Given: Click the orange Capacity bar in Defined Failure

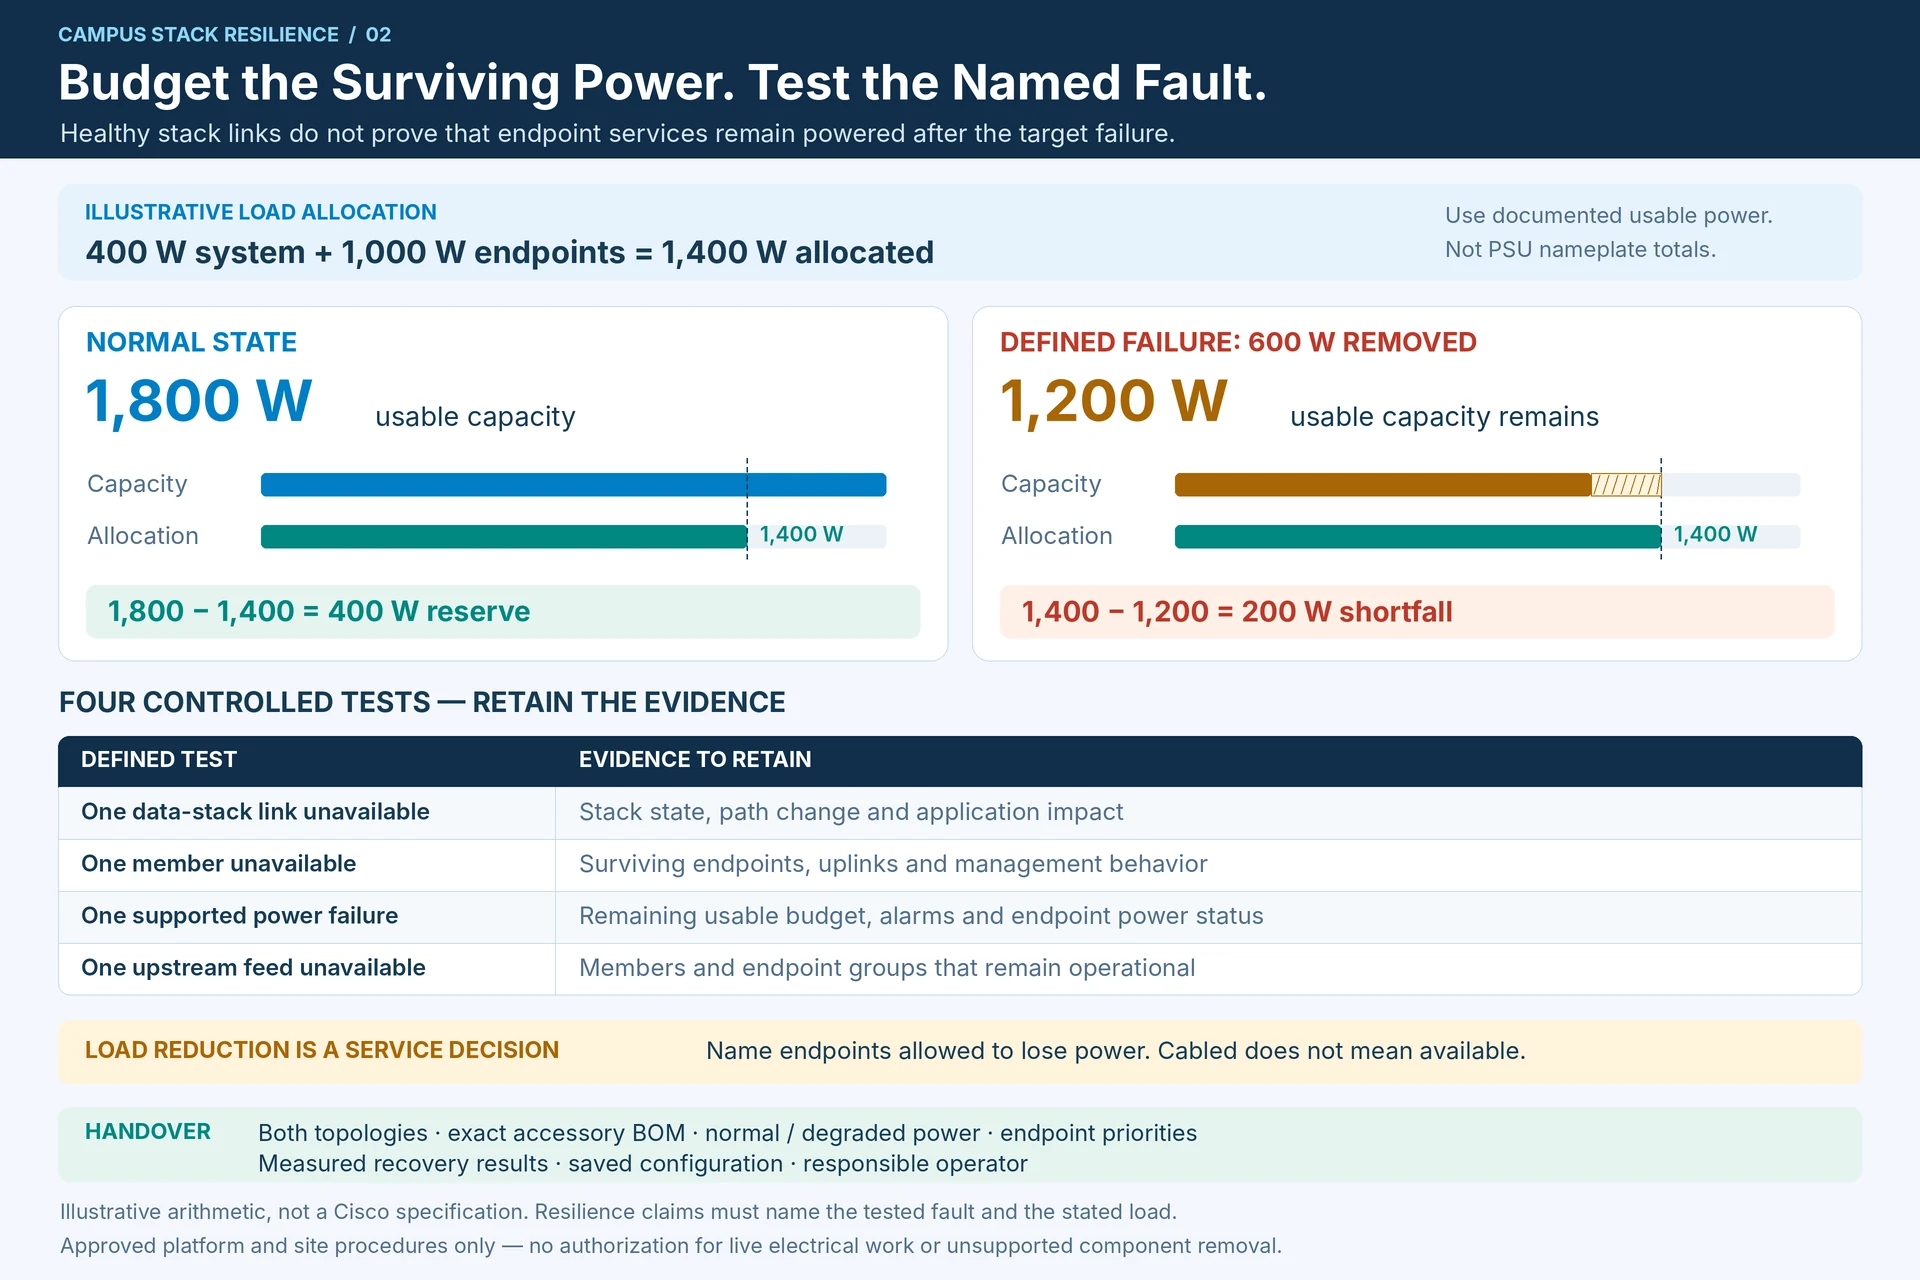Looking at the screenshot, I should (1383, 485).
